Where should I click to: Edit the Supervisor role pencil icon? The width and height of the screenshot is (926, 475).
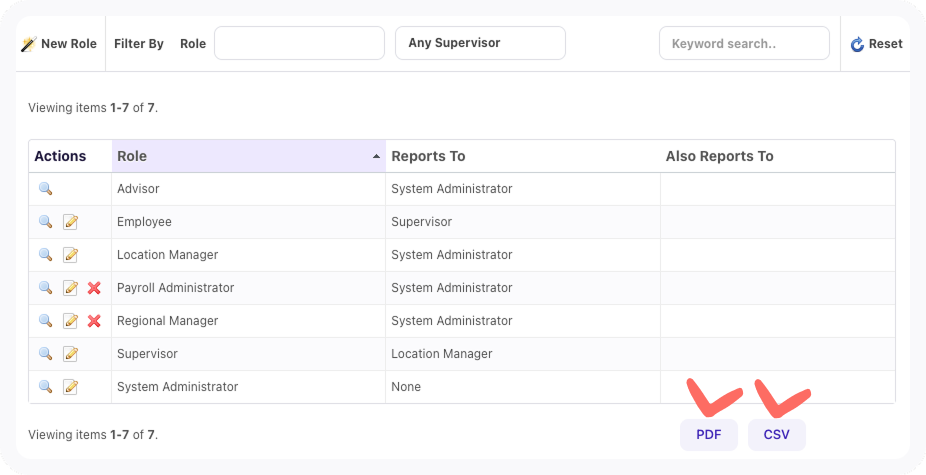70,354
